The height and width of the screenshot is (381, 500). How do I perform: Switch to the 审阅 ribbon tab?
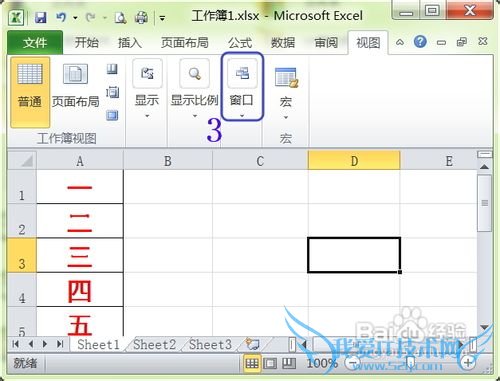click(326, 43)
